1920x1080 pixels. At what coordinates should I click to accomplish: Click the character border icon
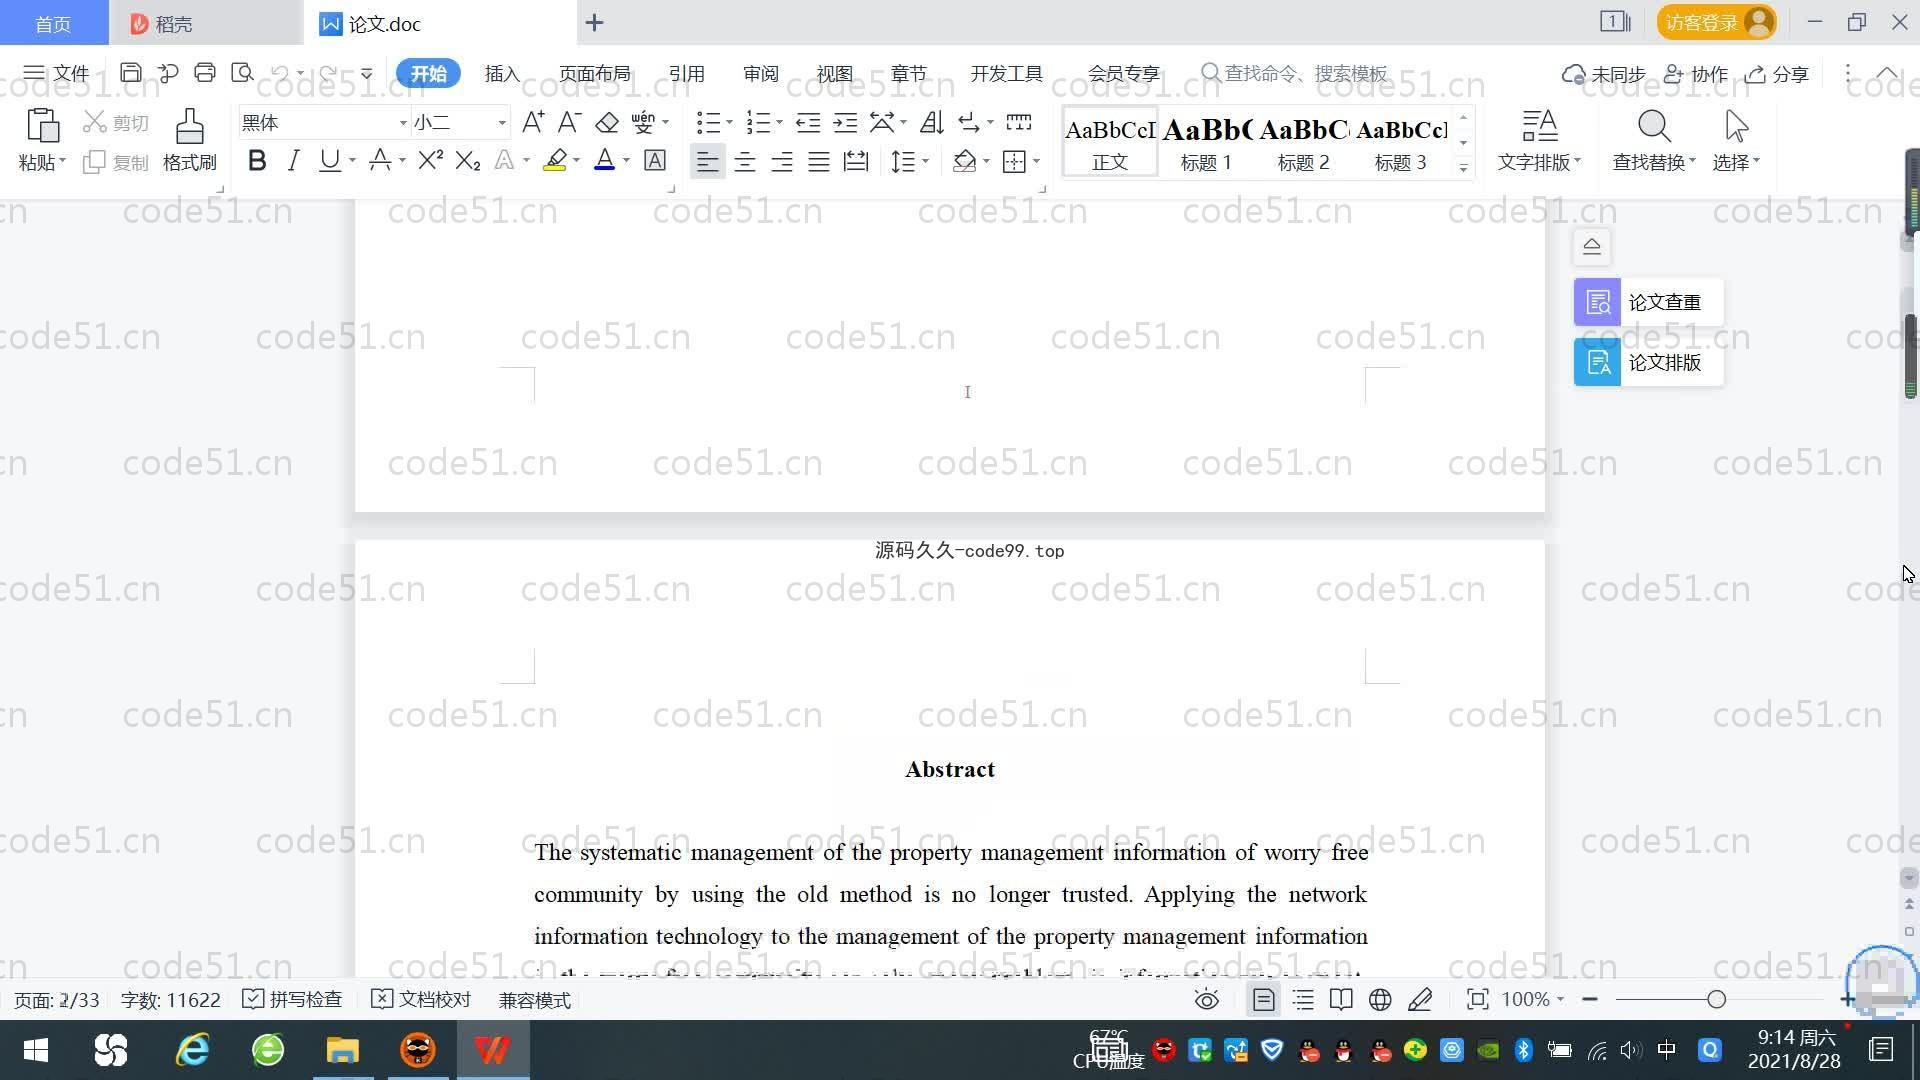[x=655, y=160]
